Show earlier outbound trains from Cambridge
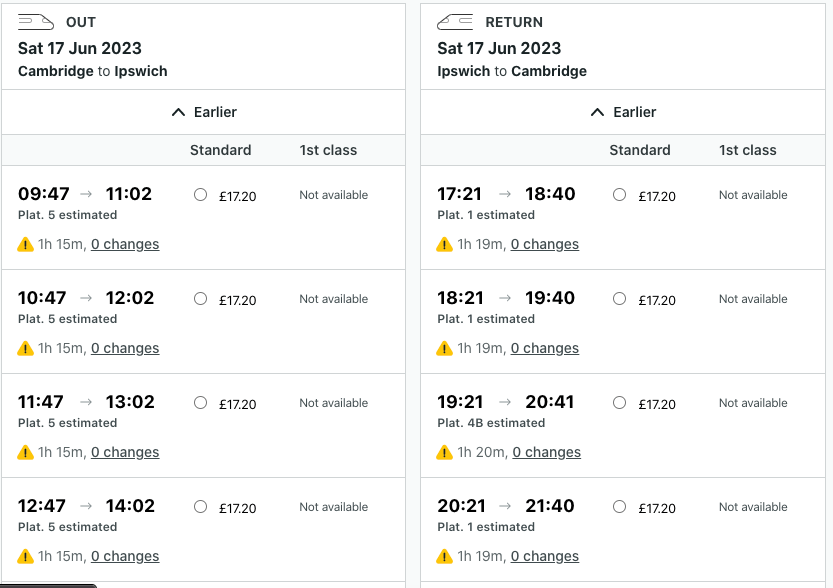Image resolution: width=833 pixels, height=588 pixels. [203, 112]
